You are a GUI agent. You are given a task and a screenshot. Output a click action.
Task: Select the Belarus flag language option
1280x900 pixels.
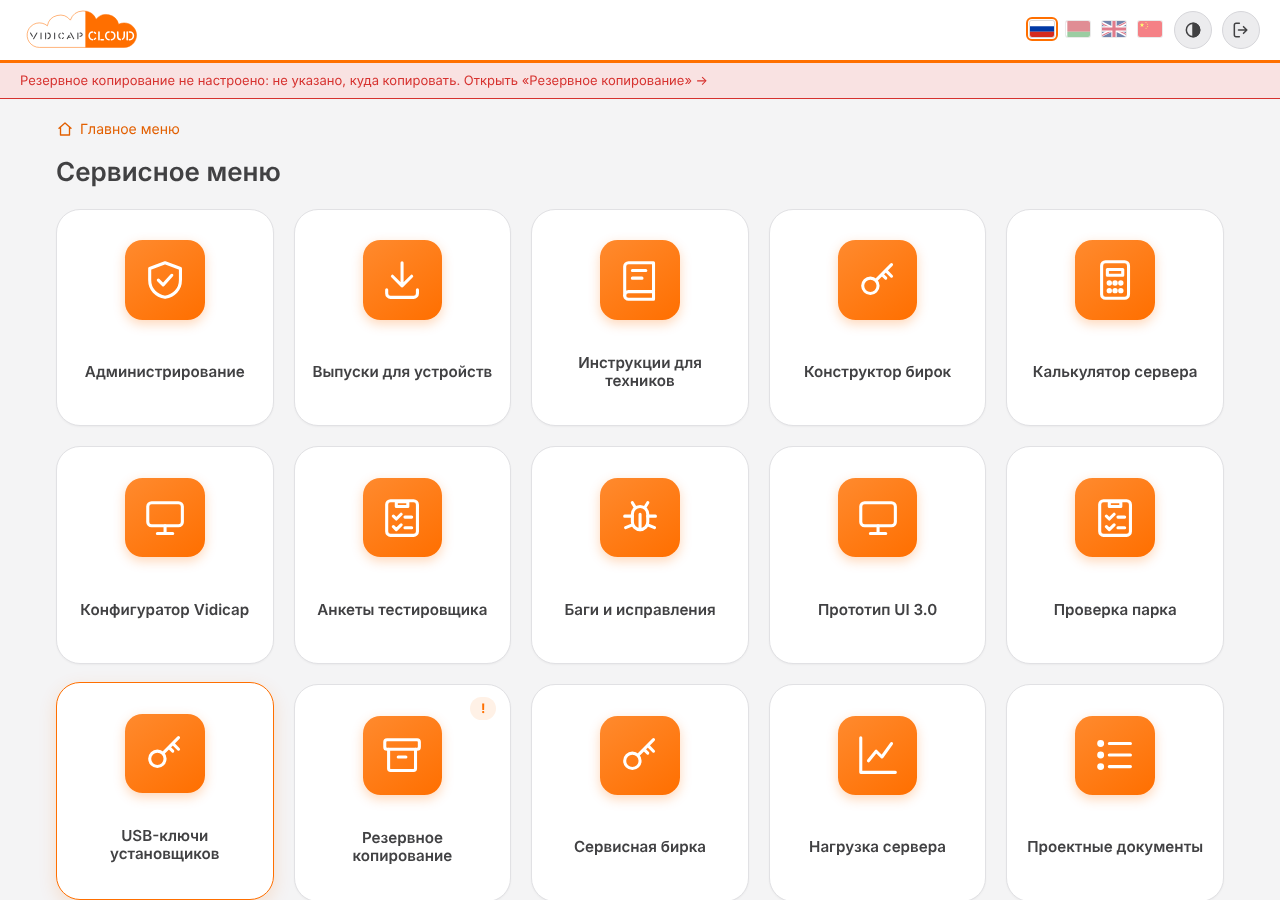click(x=1078, y=29)
